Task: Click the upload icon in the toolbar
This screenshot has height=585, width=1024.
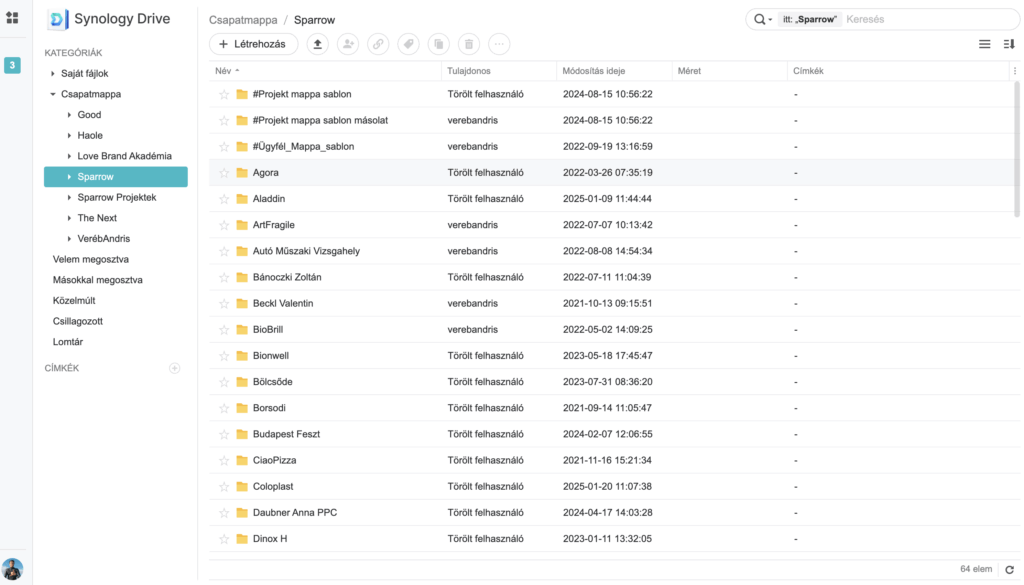Action: (x=318, y=44)
